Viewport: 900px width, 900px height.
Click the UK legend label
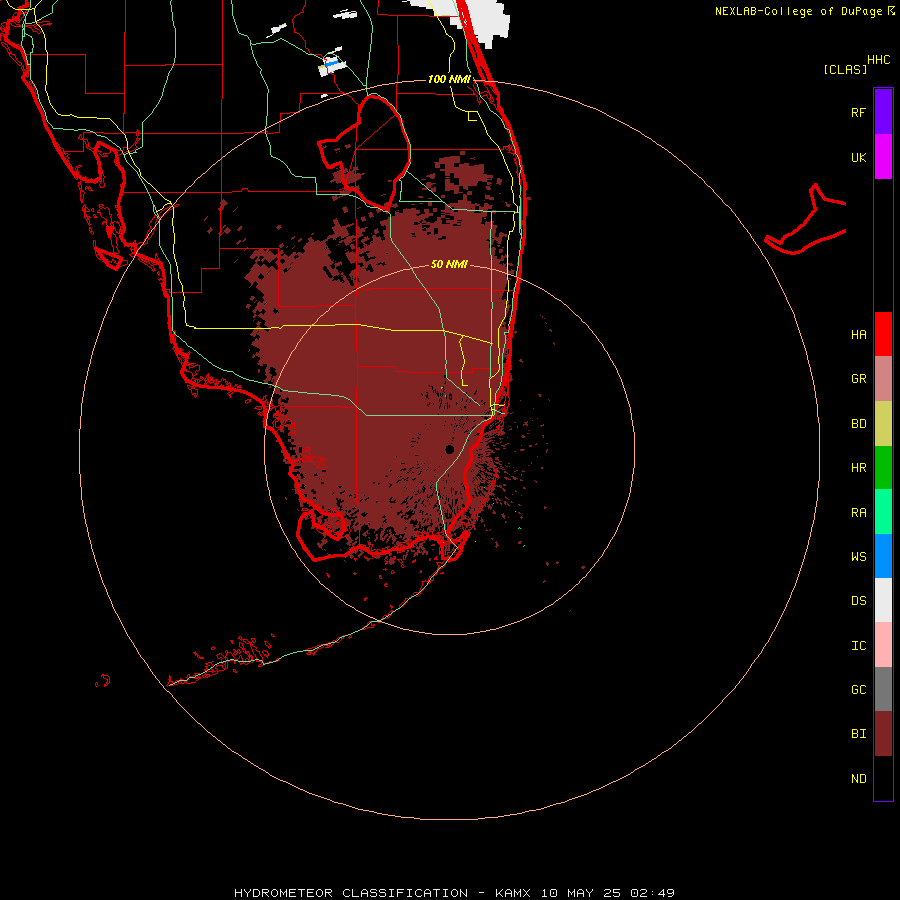(858, 157)
